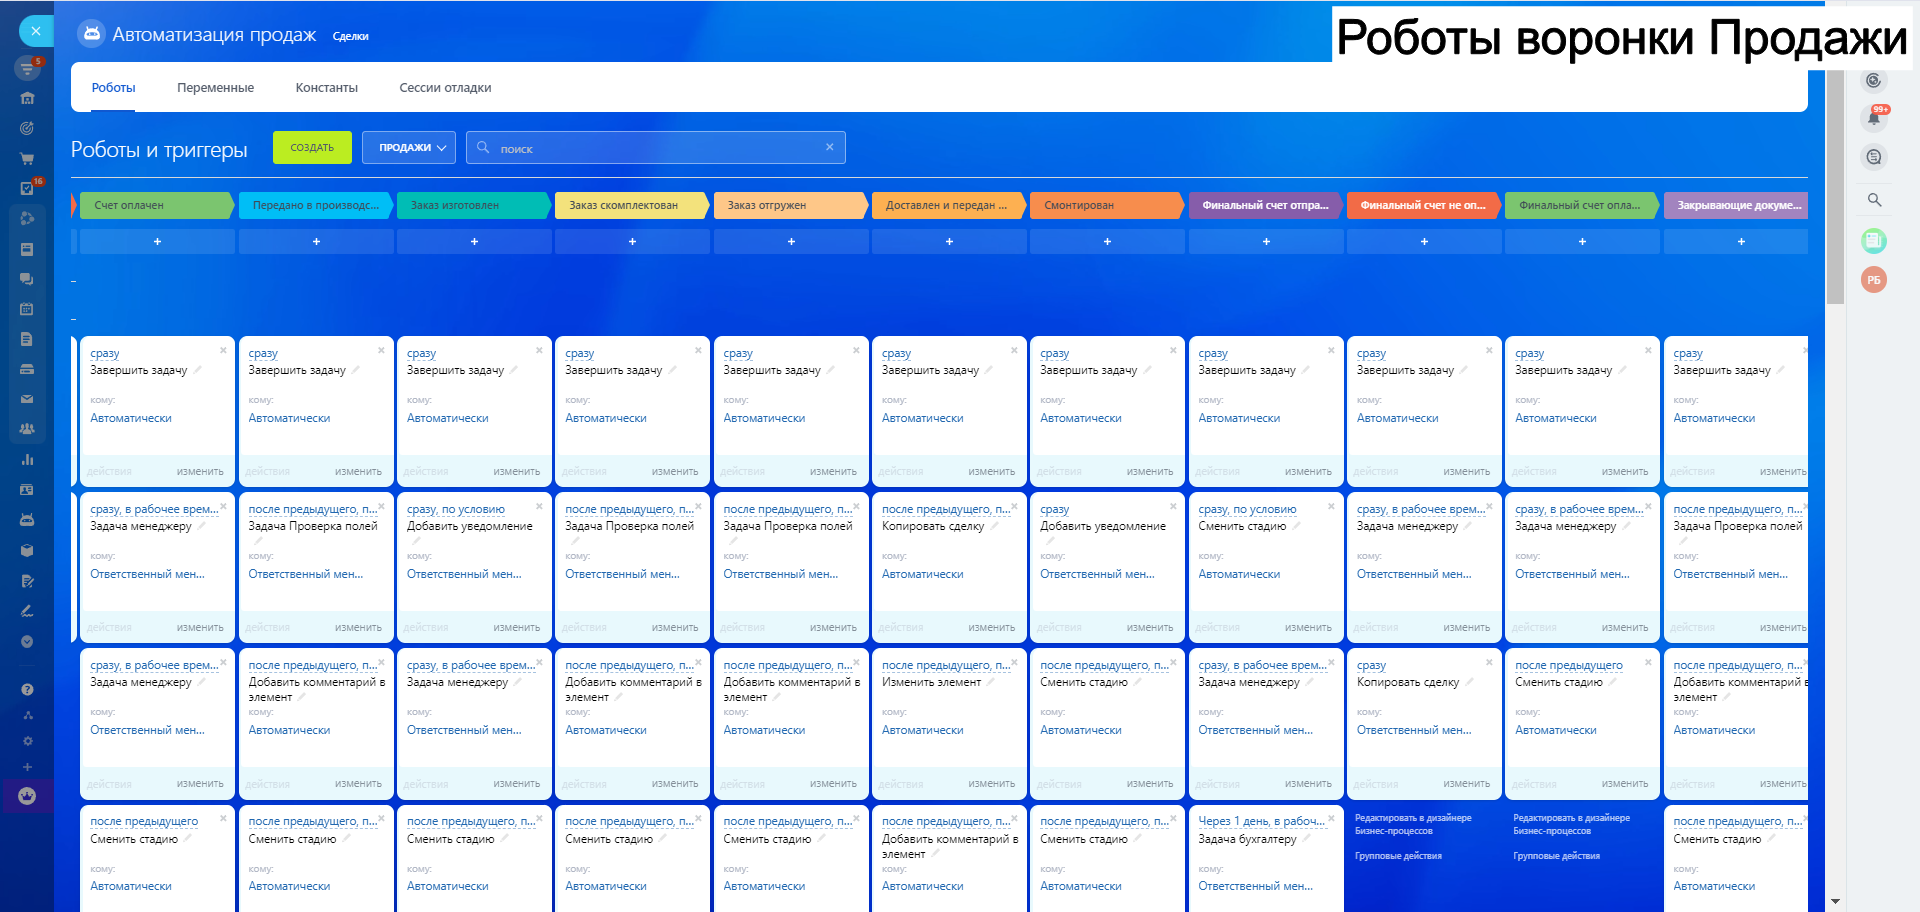This screenshot has height=912, width=1920.
Task: Open the settings gear in left sidebar
Action: pyautogui.click(x=27, y=741)
